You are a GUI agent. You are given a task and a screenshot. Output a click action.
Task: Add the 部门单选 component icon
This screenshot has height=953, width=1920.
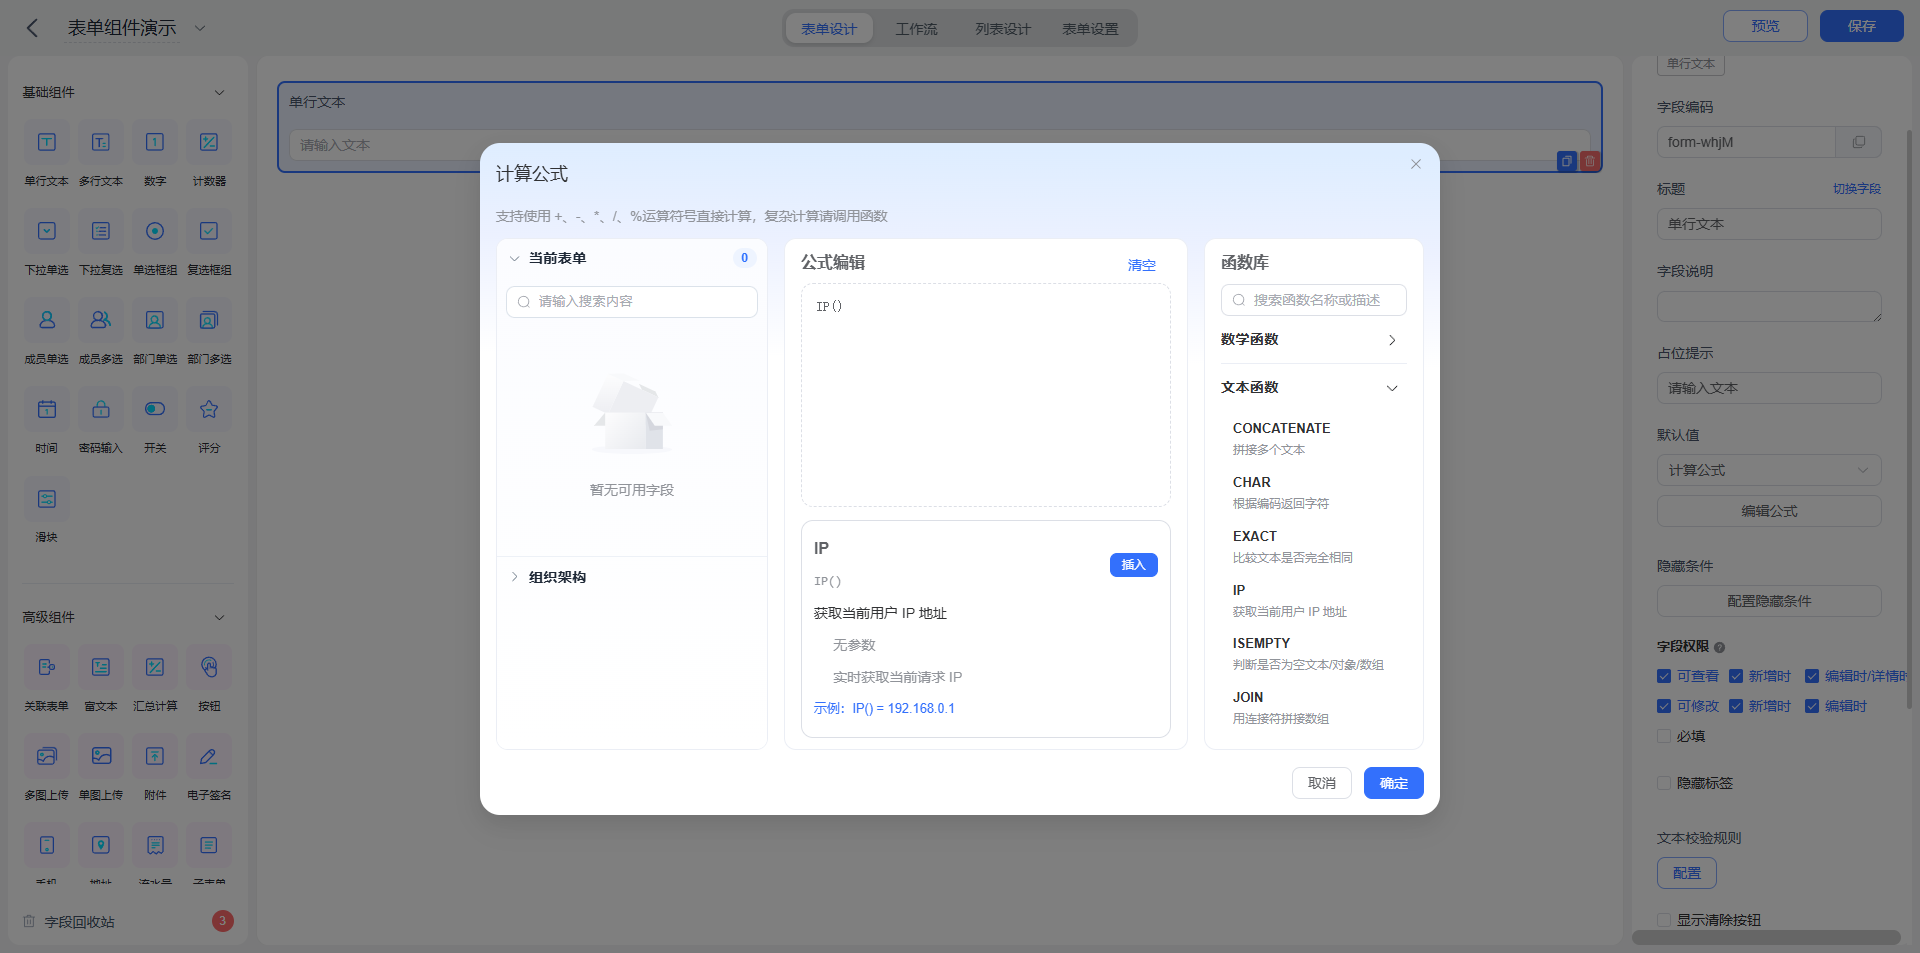(155, 320)
